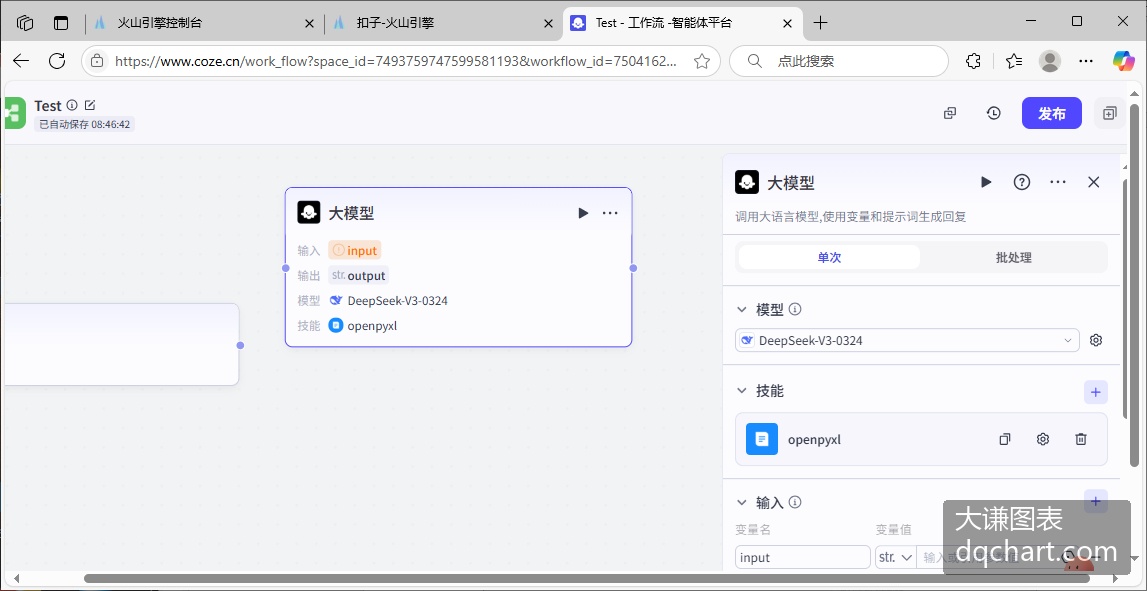Select the 单次 mode
The height and width of the screenshot is (591, 1147).
[829, 257]
